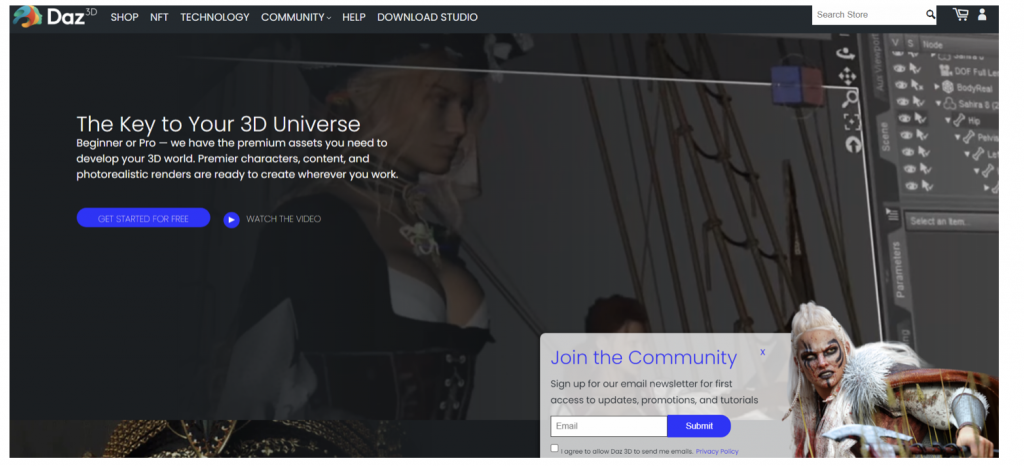1024x466 pixels.
Task: Open the Select an item combo box
Action: (952, 221)
